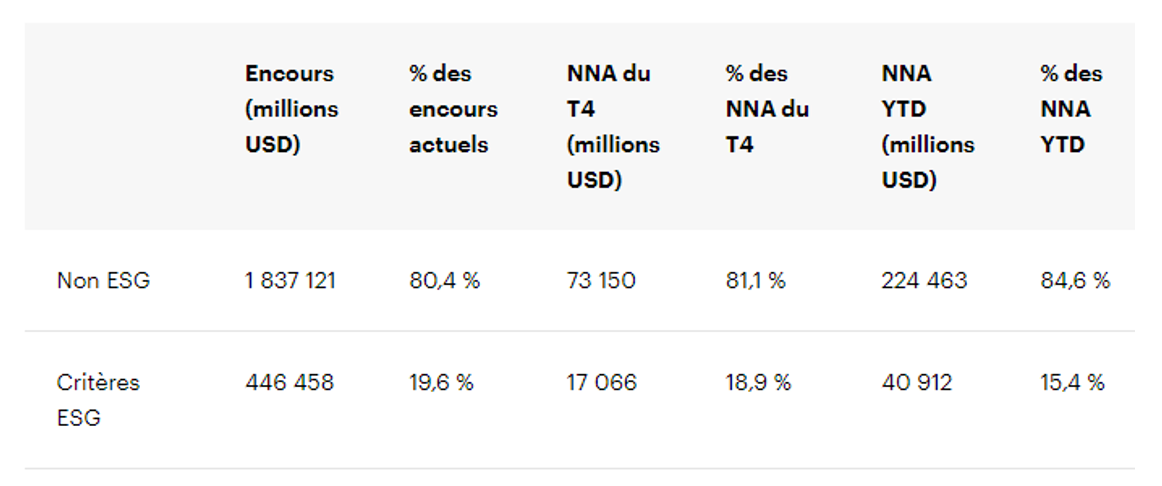Image resolution: width=1162 pixels, height=486 pixels.
Task: Select the 84,6 % cell
Action: 1075,281
